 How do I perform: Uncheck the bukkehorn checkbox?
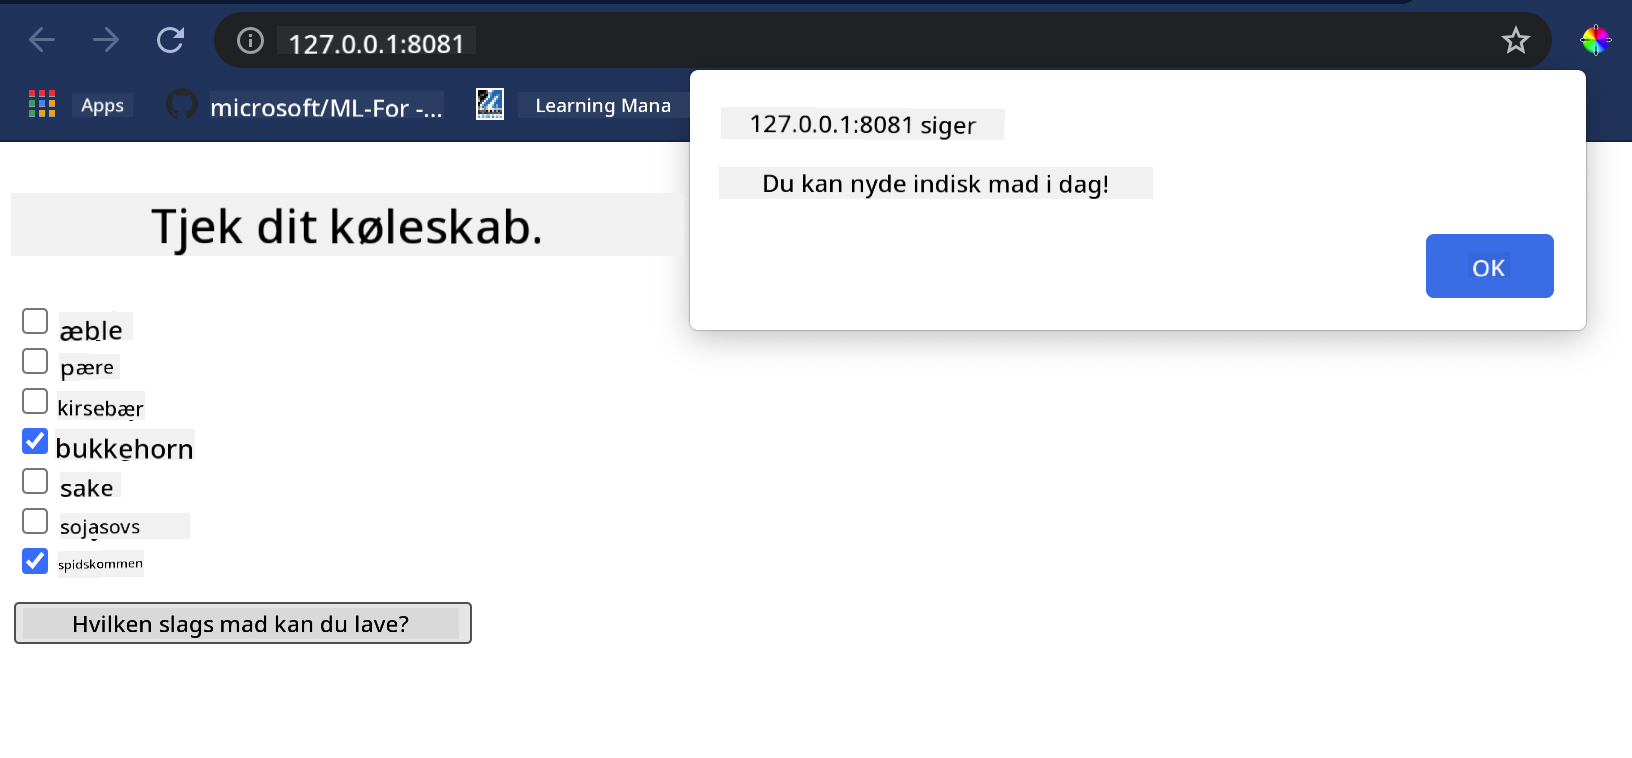tap(35, 441)
